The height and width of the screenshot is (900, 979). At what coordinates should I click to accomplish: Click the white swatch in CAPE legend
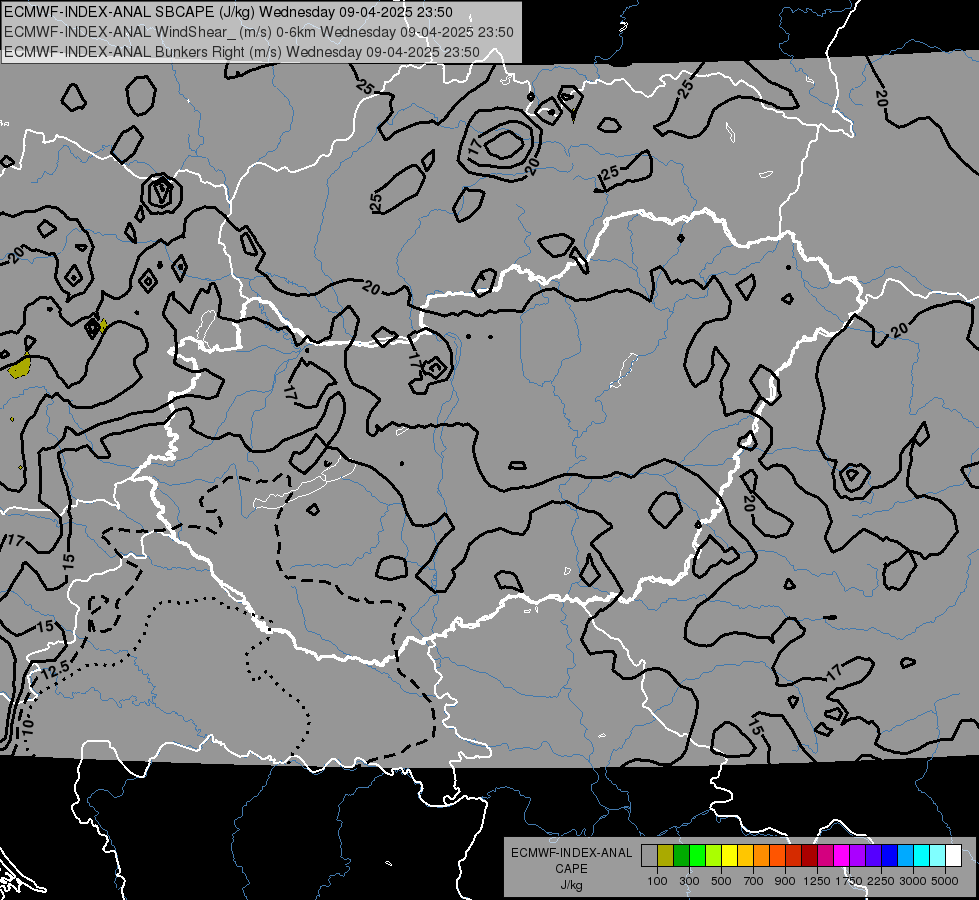tap(953, 855)
